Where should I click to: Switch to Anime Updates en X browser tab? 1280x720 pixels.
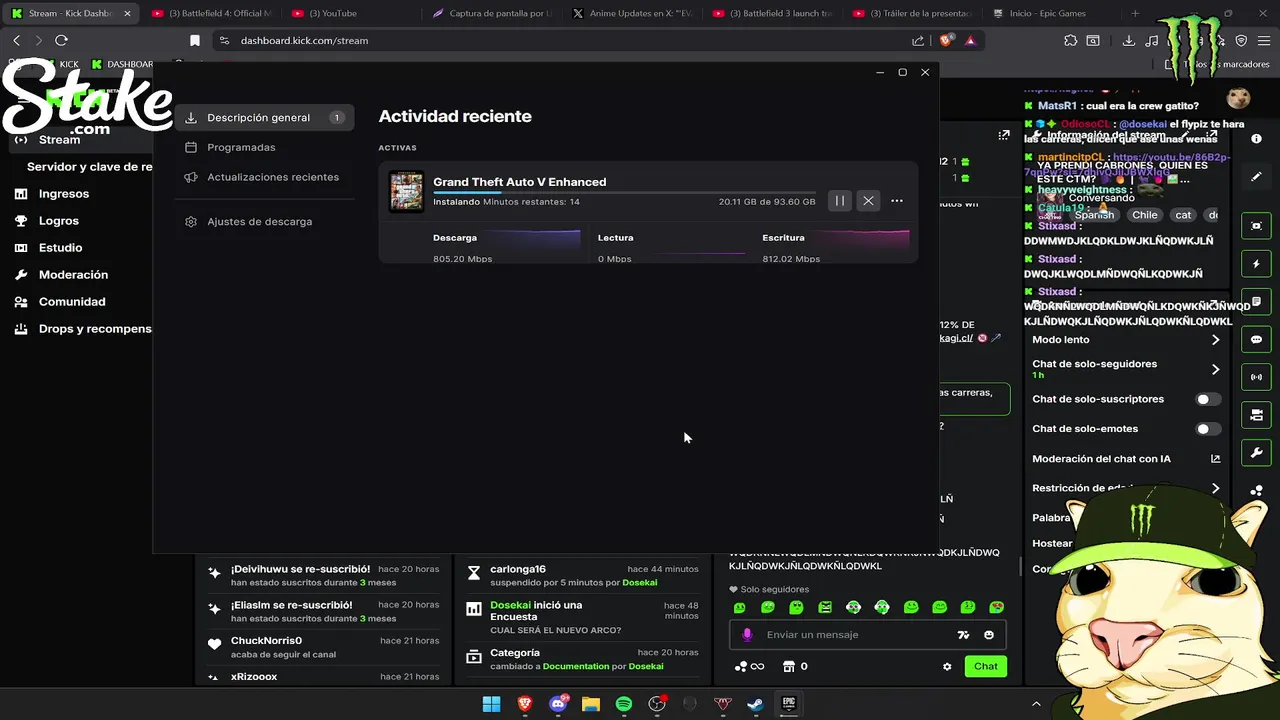[633, 13]
